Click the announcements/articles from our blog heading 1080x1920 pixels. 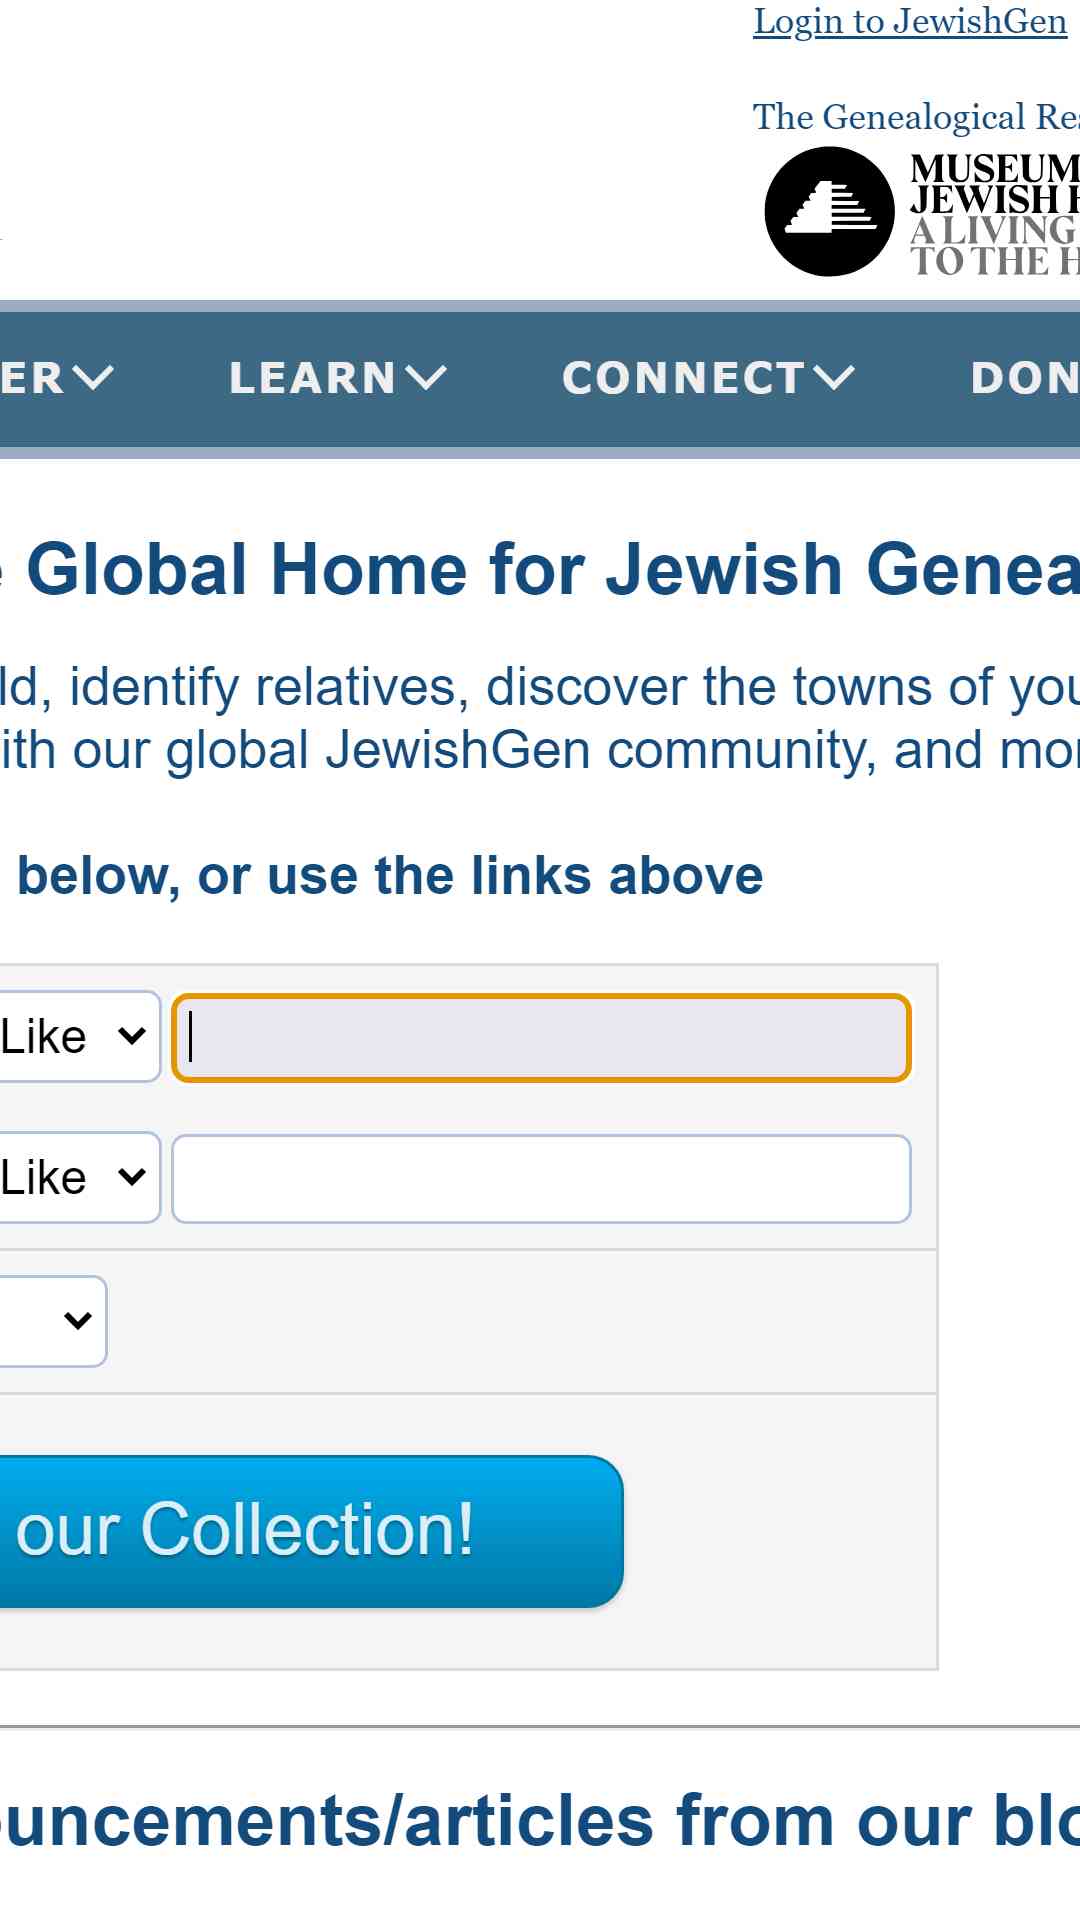click(x=540, y=1821)
